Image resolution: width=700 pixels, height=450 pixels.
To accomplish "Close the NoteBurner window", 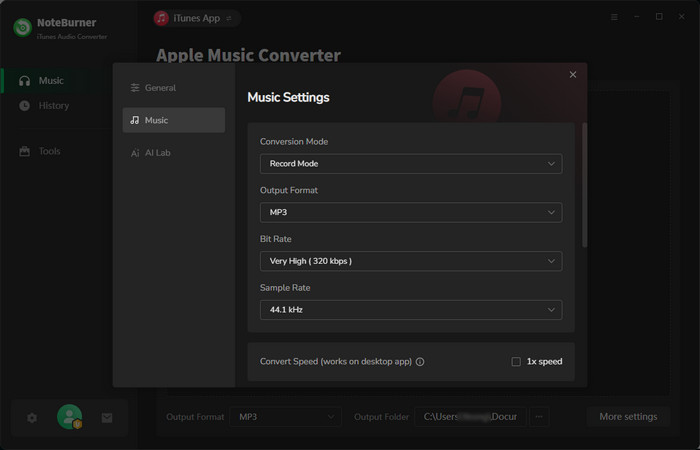I will coord(682,17).
